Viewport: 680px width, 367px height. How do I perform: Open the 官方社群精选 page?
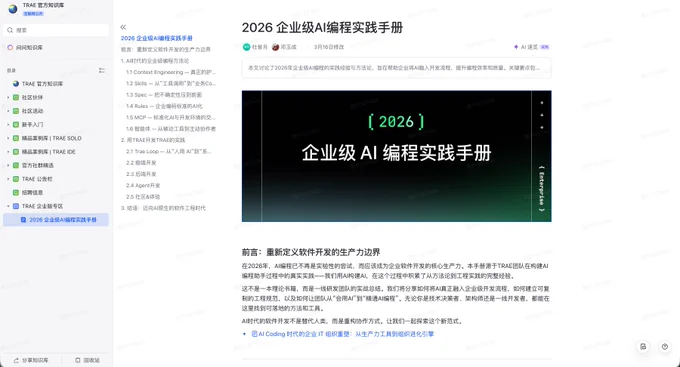point(38,165)
